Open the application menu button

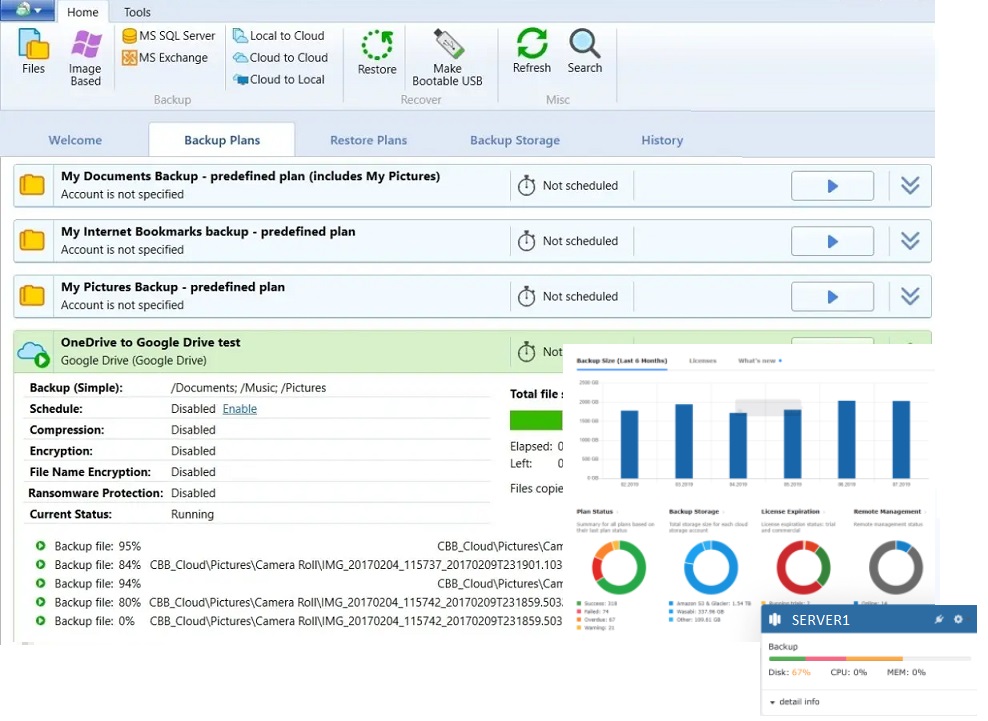coord(27,10)
